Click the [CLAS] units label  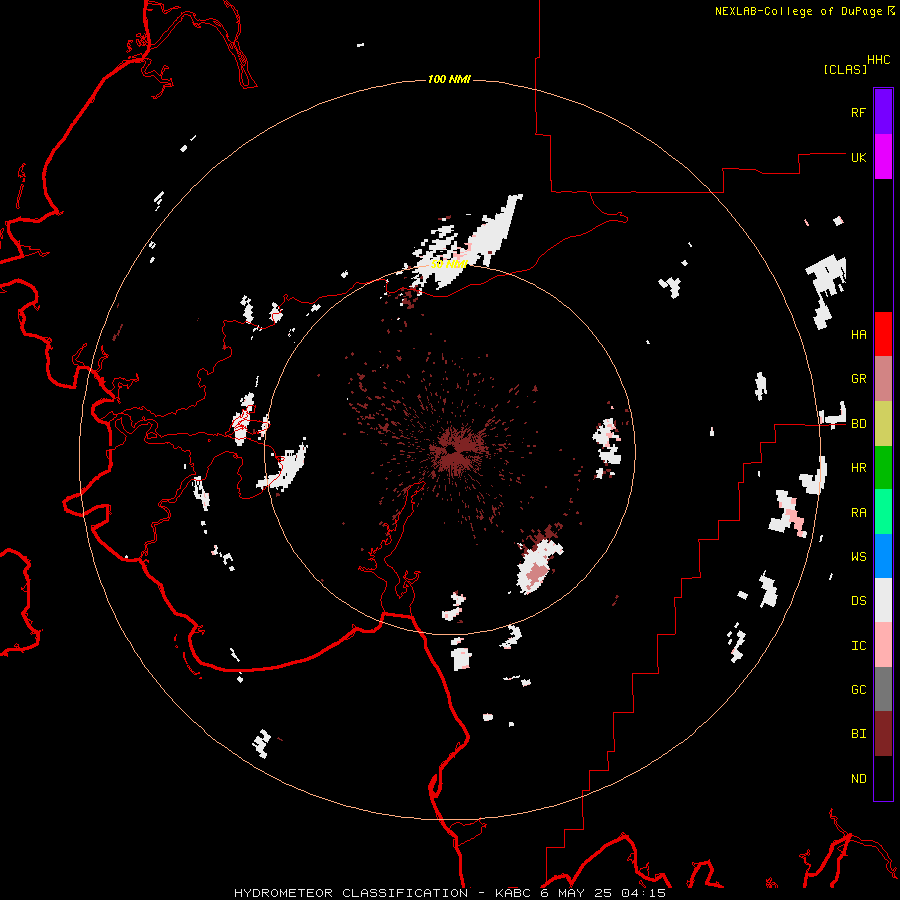coord(845,69)
